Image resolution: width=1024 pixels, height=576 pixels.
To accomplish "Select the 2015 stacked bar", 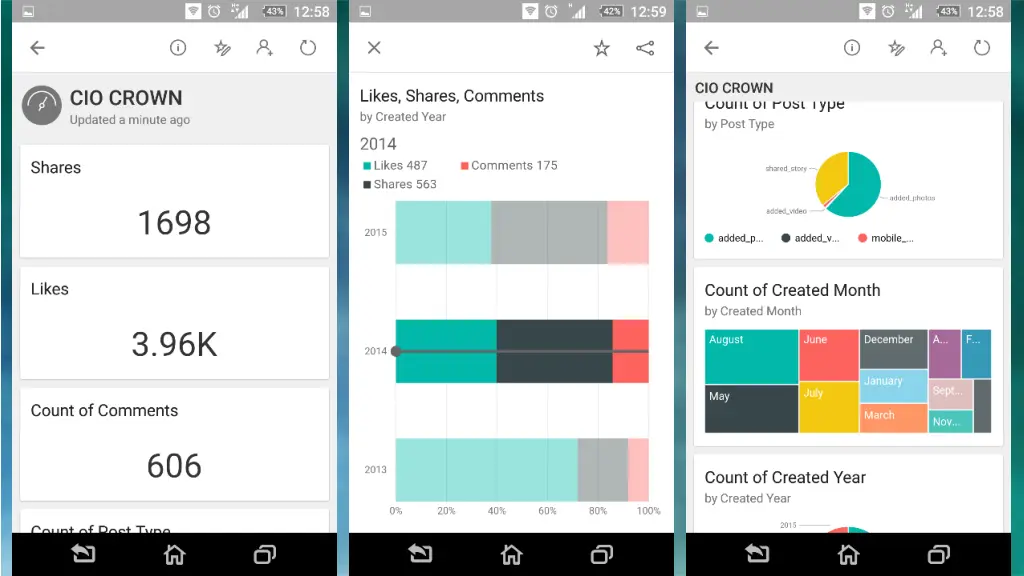I will coord(522,232).
